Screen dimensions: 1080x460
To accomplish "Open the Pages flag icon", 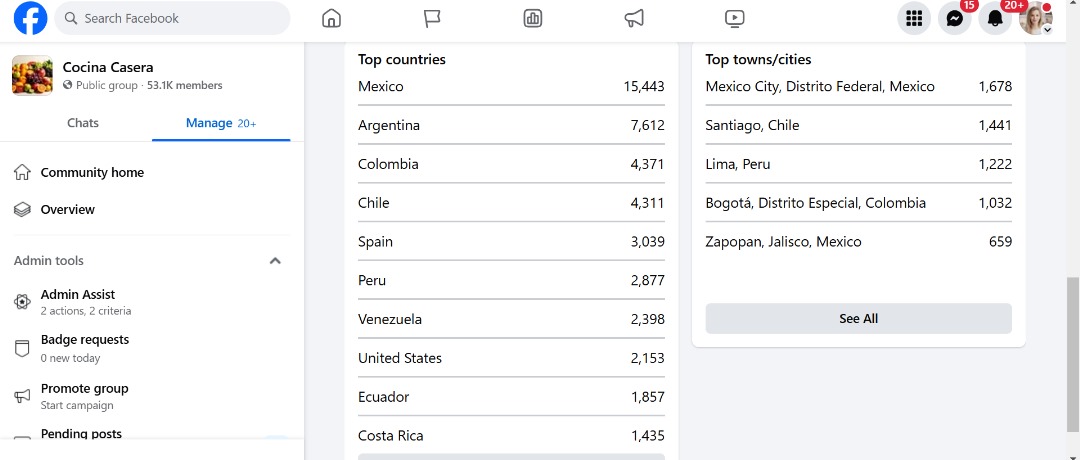I will click(432, 18).
